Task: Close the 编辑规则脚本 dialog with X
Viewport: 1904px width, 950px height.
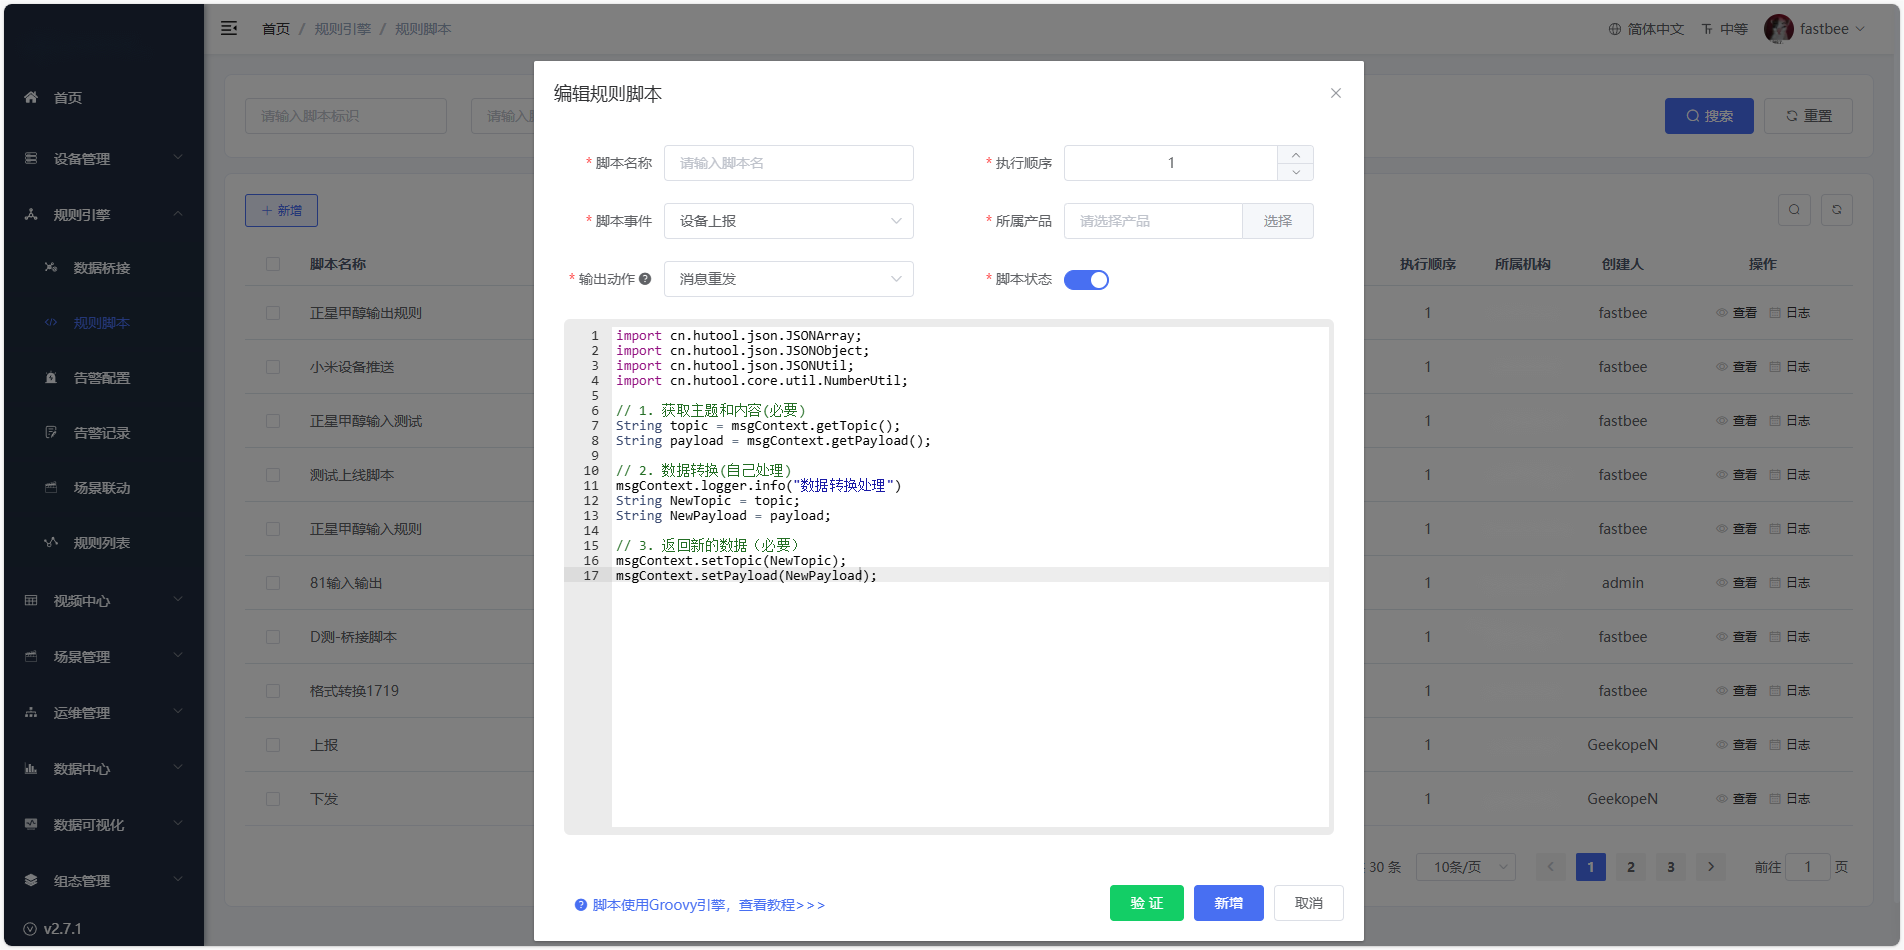Action: 1335,93
